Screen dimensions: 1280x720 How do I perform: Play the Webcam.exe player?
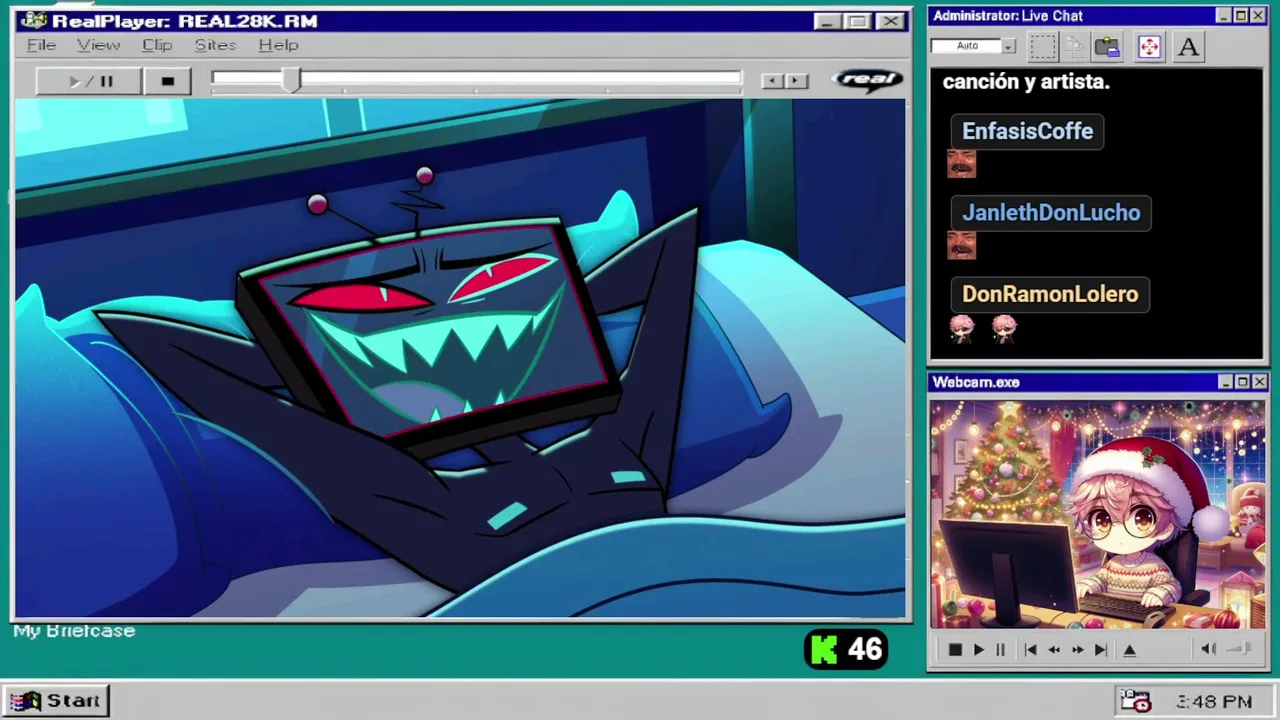point(978,650)
